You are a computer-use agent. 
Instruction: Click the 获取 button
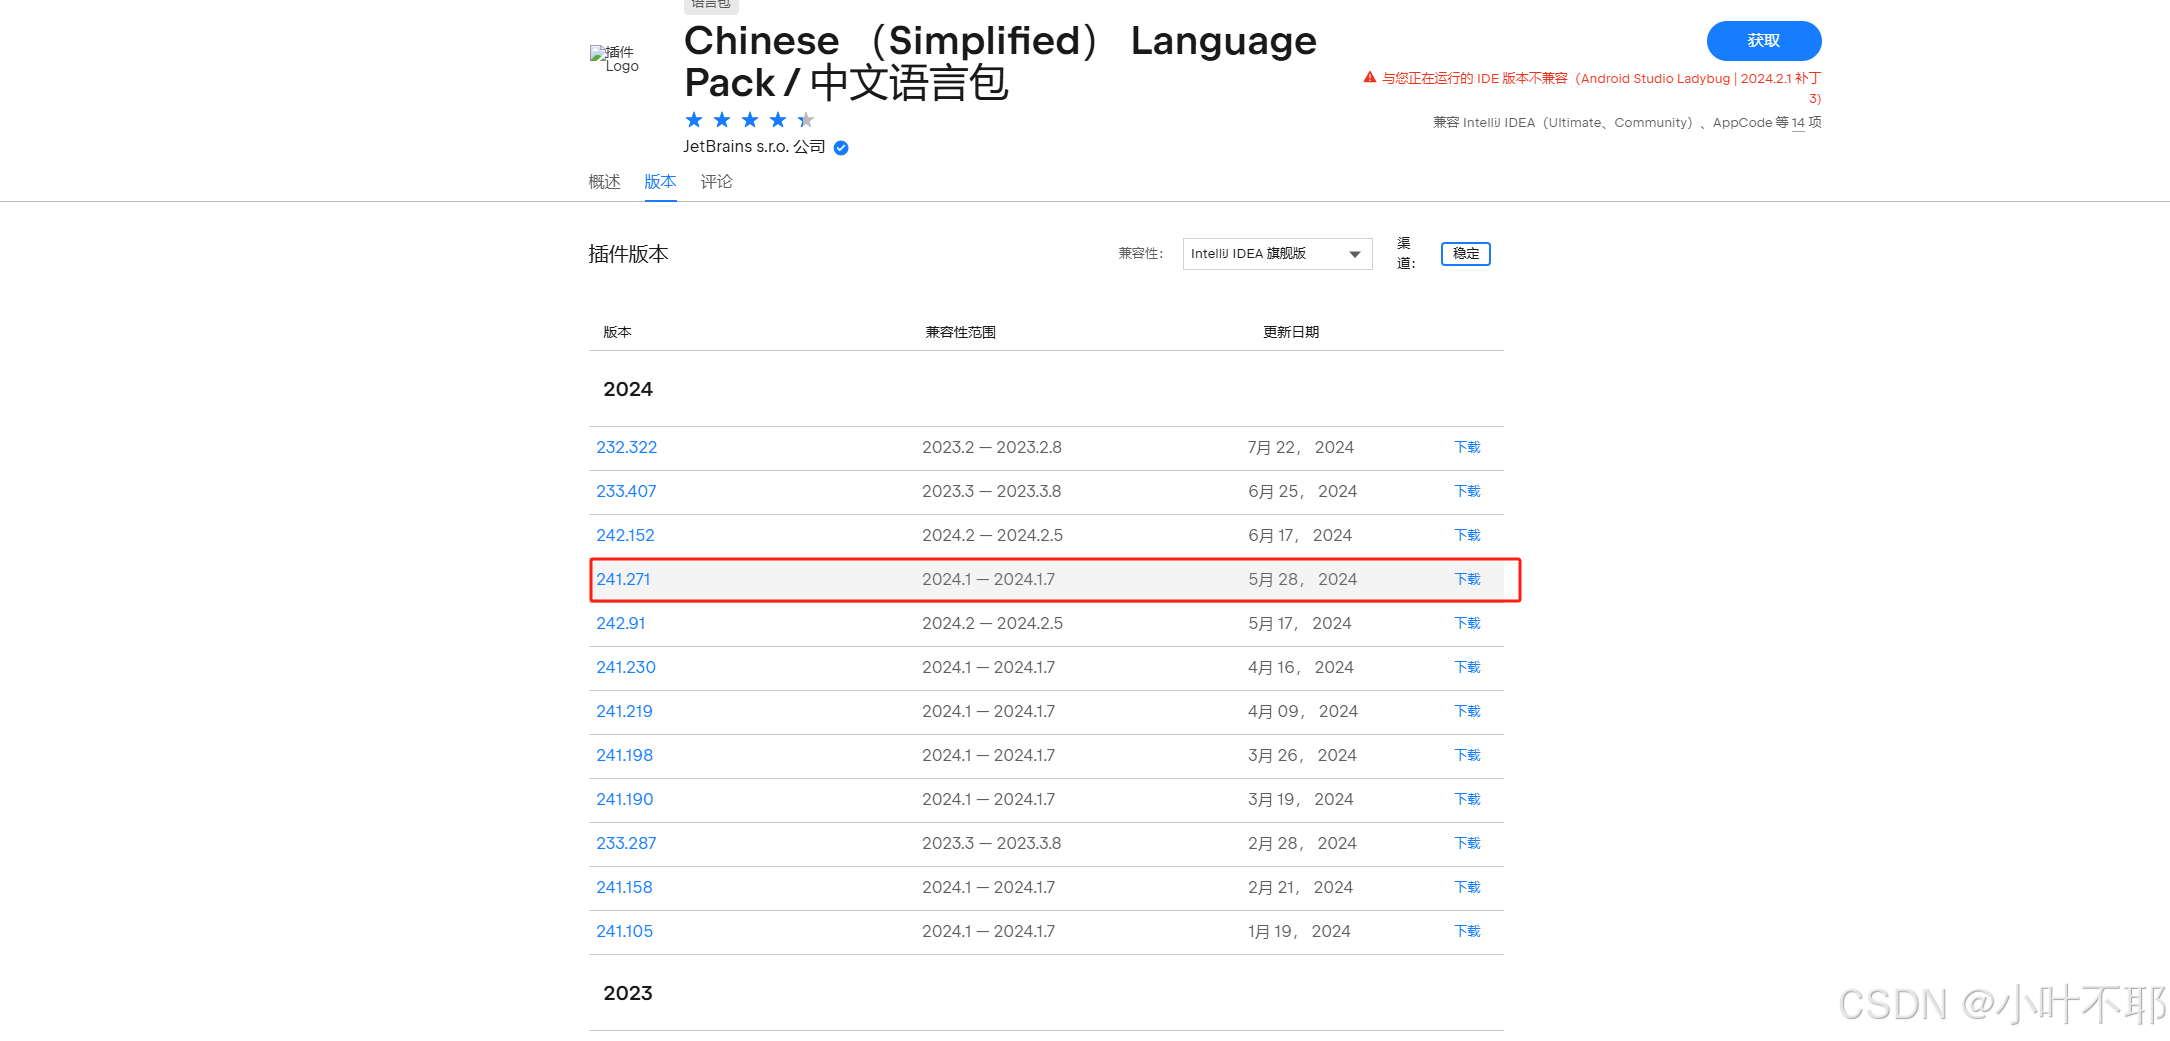point(1764,41)
